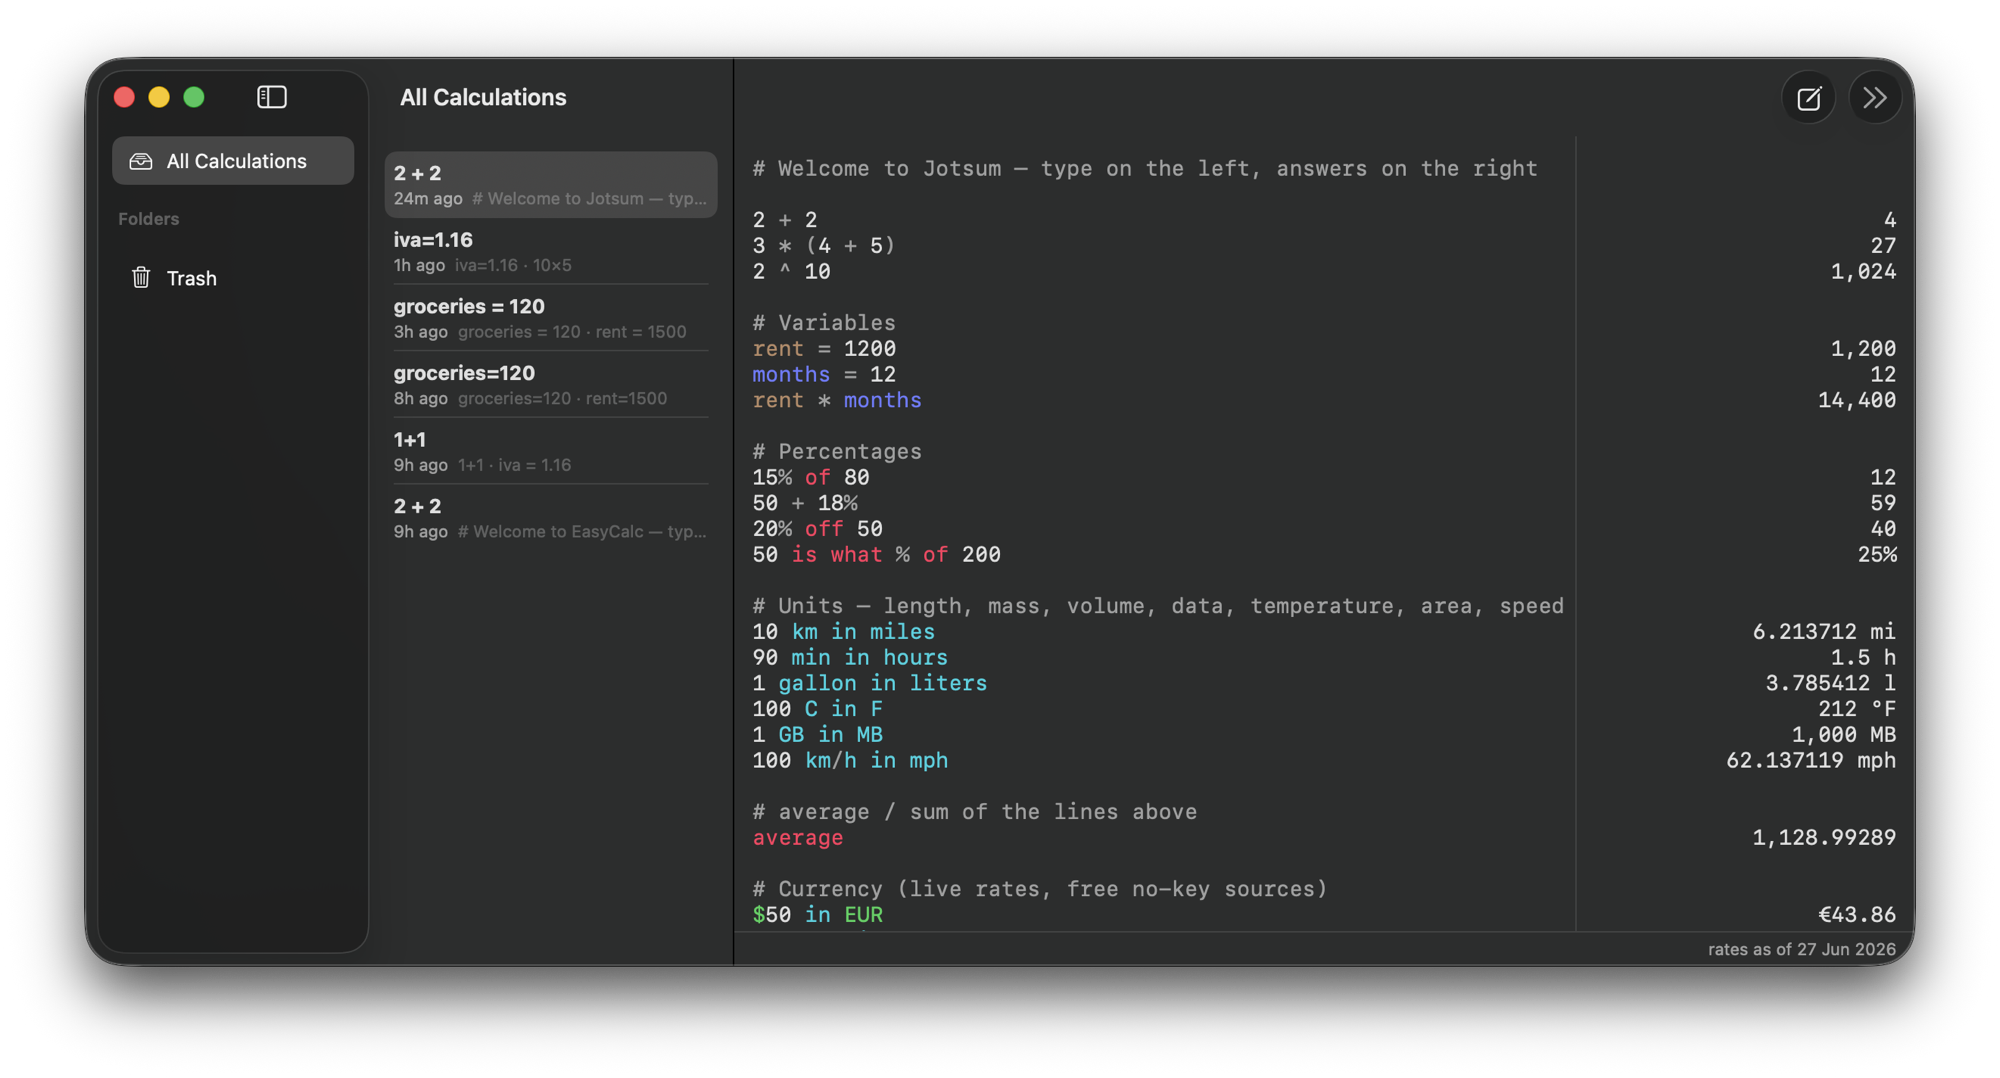Open the '1+1' calculation
Screen dimensions: 2000x1078
click(551, 451)
